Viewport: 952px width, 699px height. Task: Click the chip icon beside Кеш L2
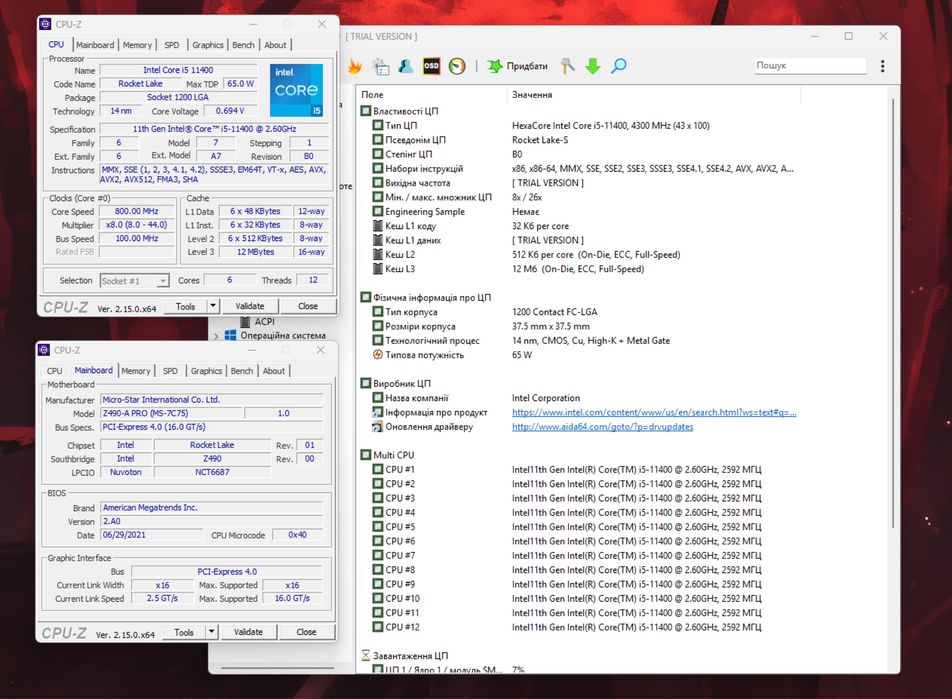coord(378,254)
